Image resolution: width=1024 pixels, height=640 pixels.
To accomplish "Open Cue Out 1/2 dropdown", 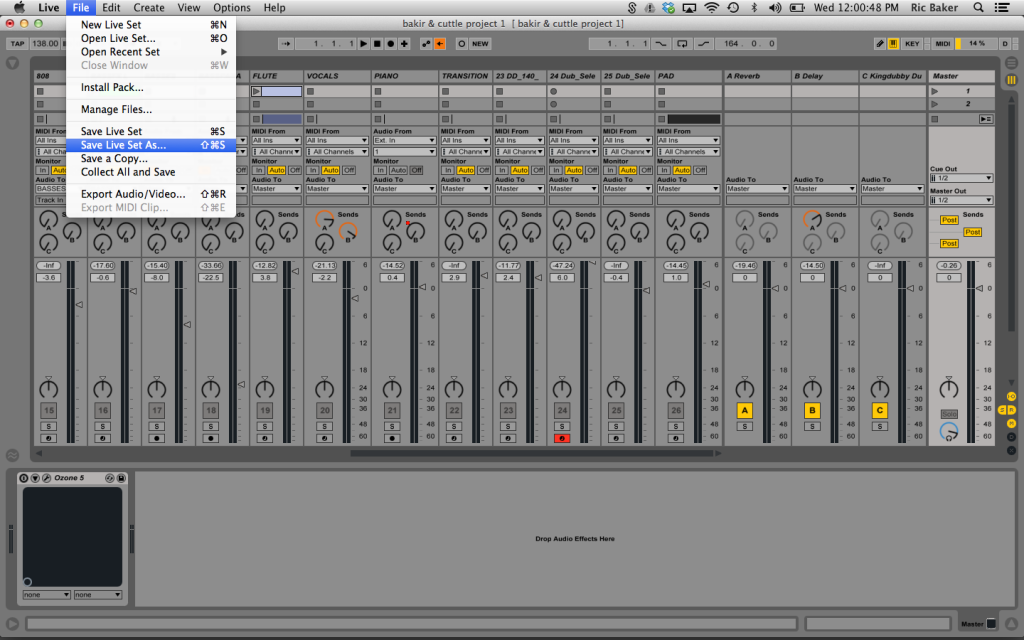I will [961, 178].
